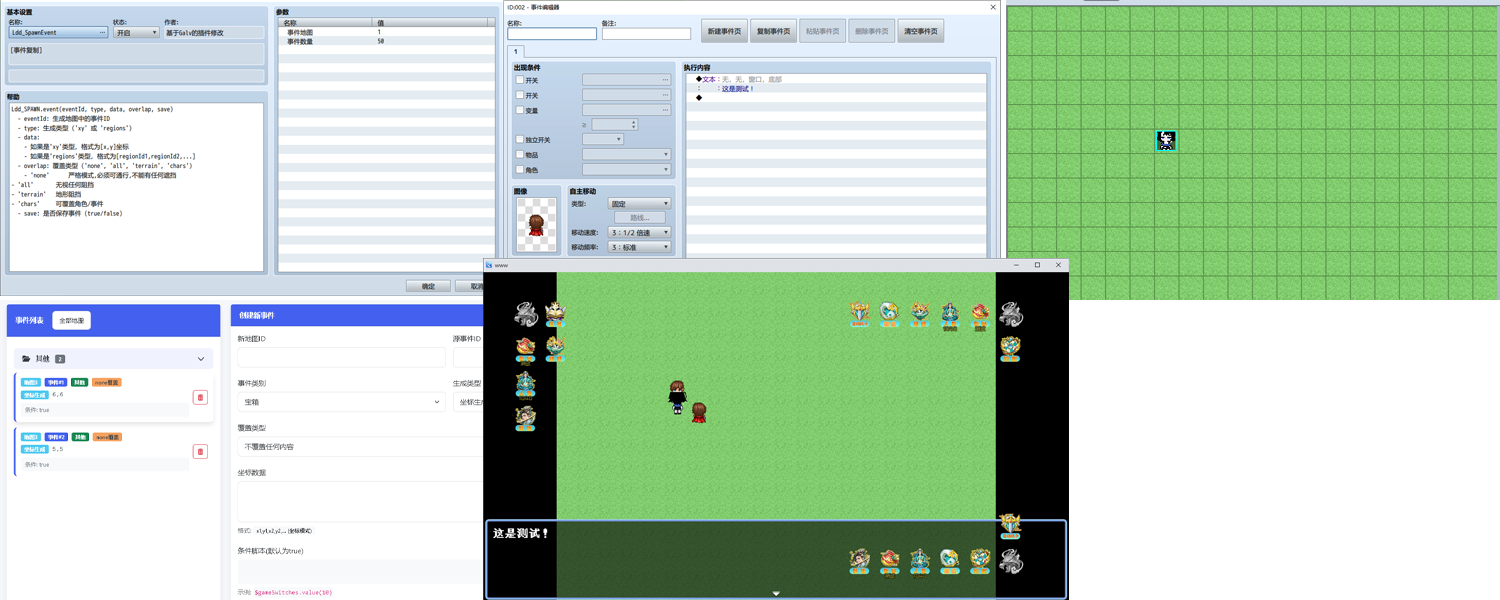This screenshot has width=1500, height=600.
Task: Collapse the 其他 group with its chevron
Action: tap(201, 359)
